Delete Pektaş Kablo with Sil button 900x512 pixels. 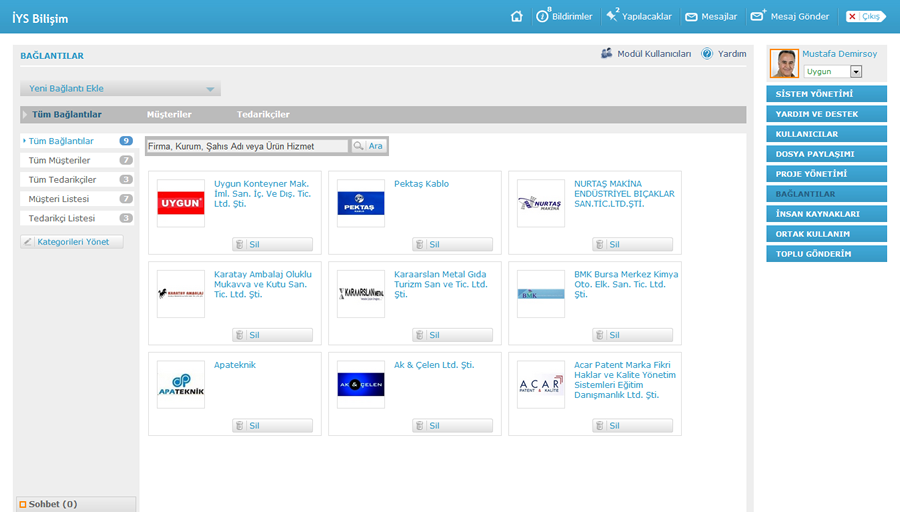452,244
